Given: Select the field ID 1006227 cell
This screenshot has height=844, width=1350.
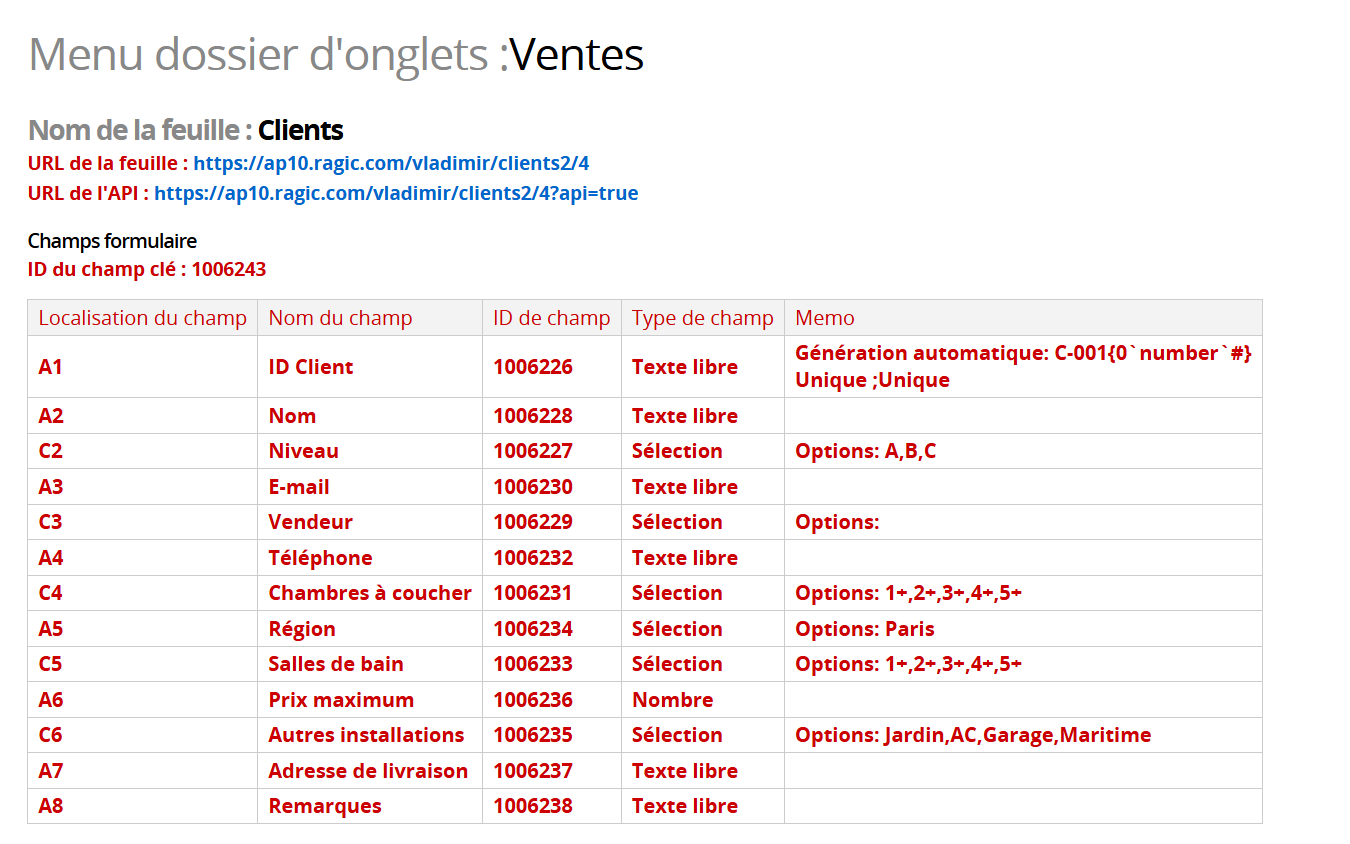Looking at the screenshot, I should tap(552, 451).
